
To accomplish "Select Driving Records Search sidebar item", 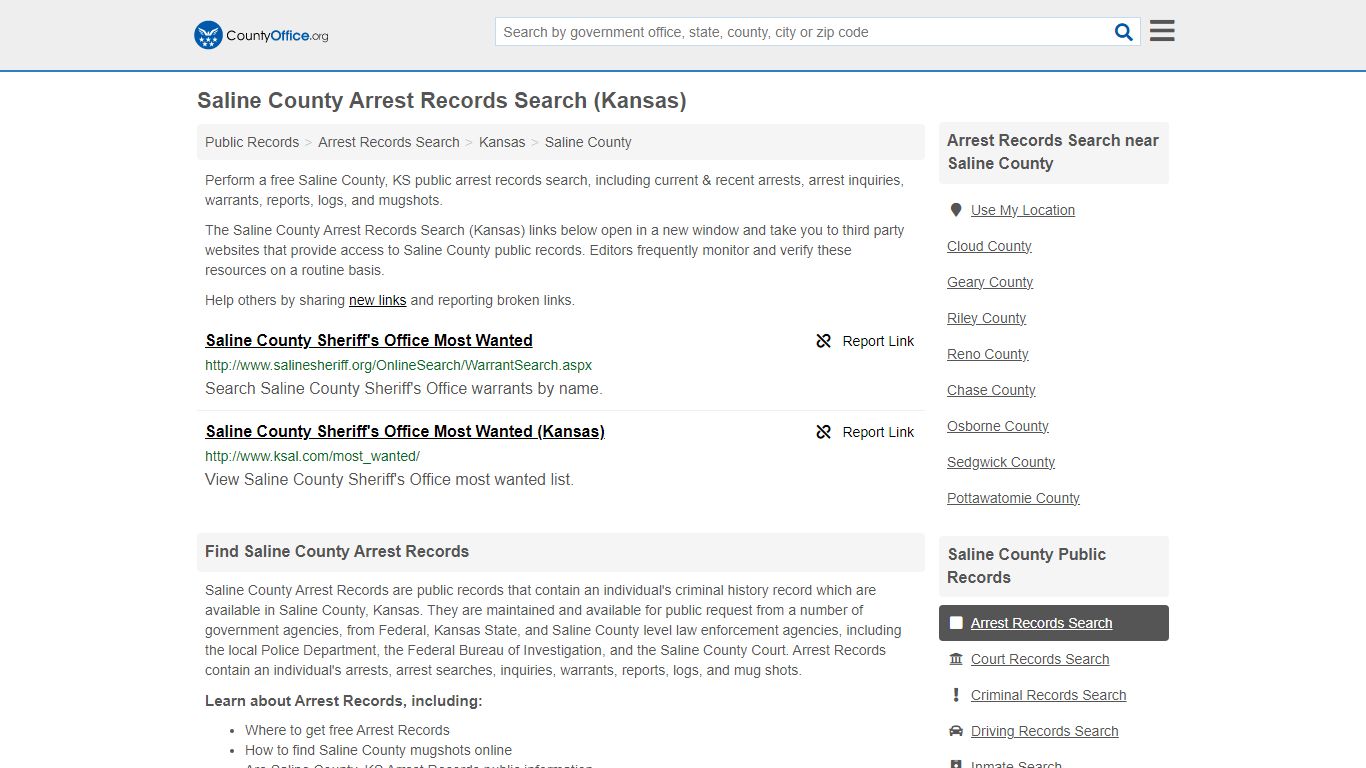I will click(x=1044, y=731).
